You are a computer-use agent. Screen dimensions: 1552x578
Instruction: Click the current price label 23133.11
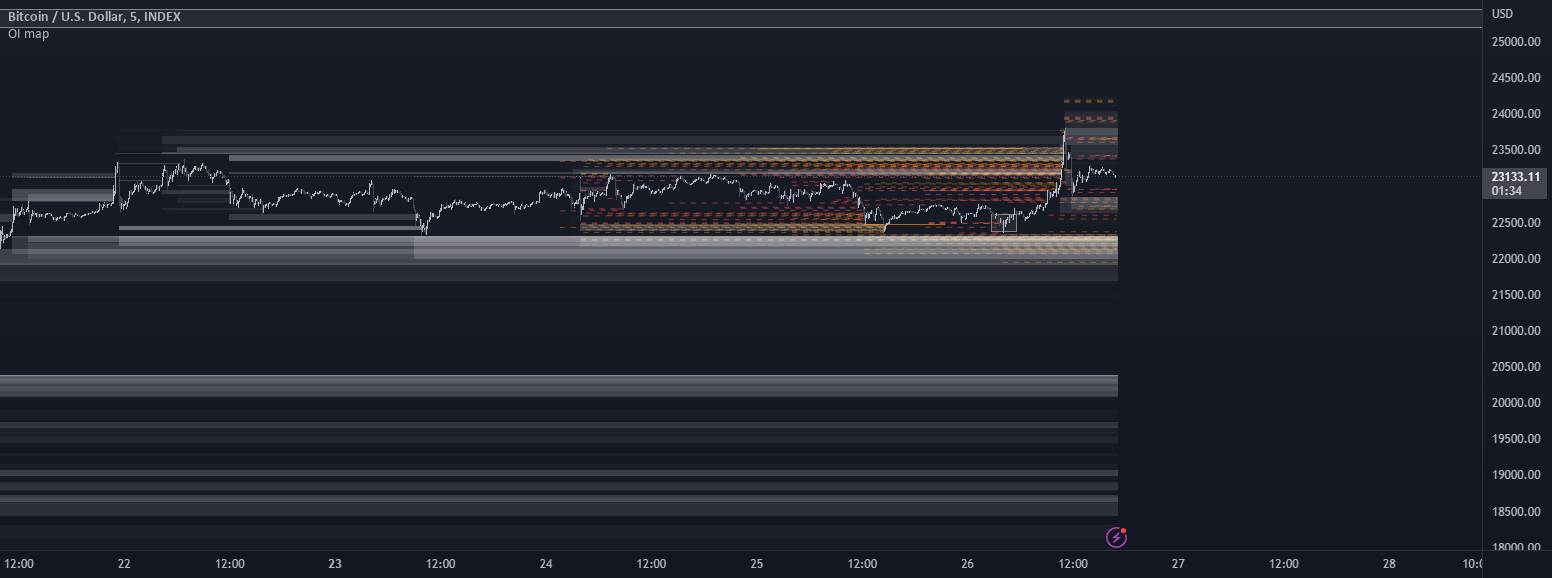click(1513, 177)
